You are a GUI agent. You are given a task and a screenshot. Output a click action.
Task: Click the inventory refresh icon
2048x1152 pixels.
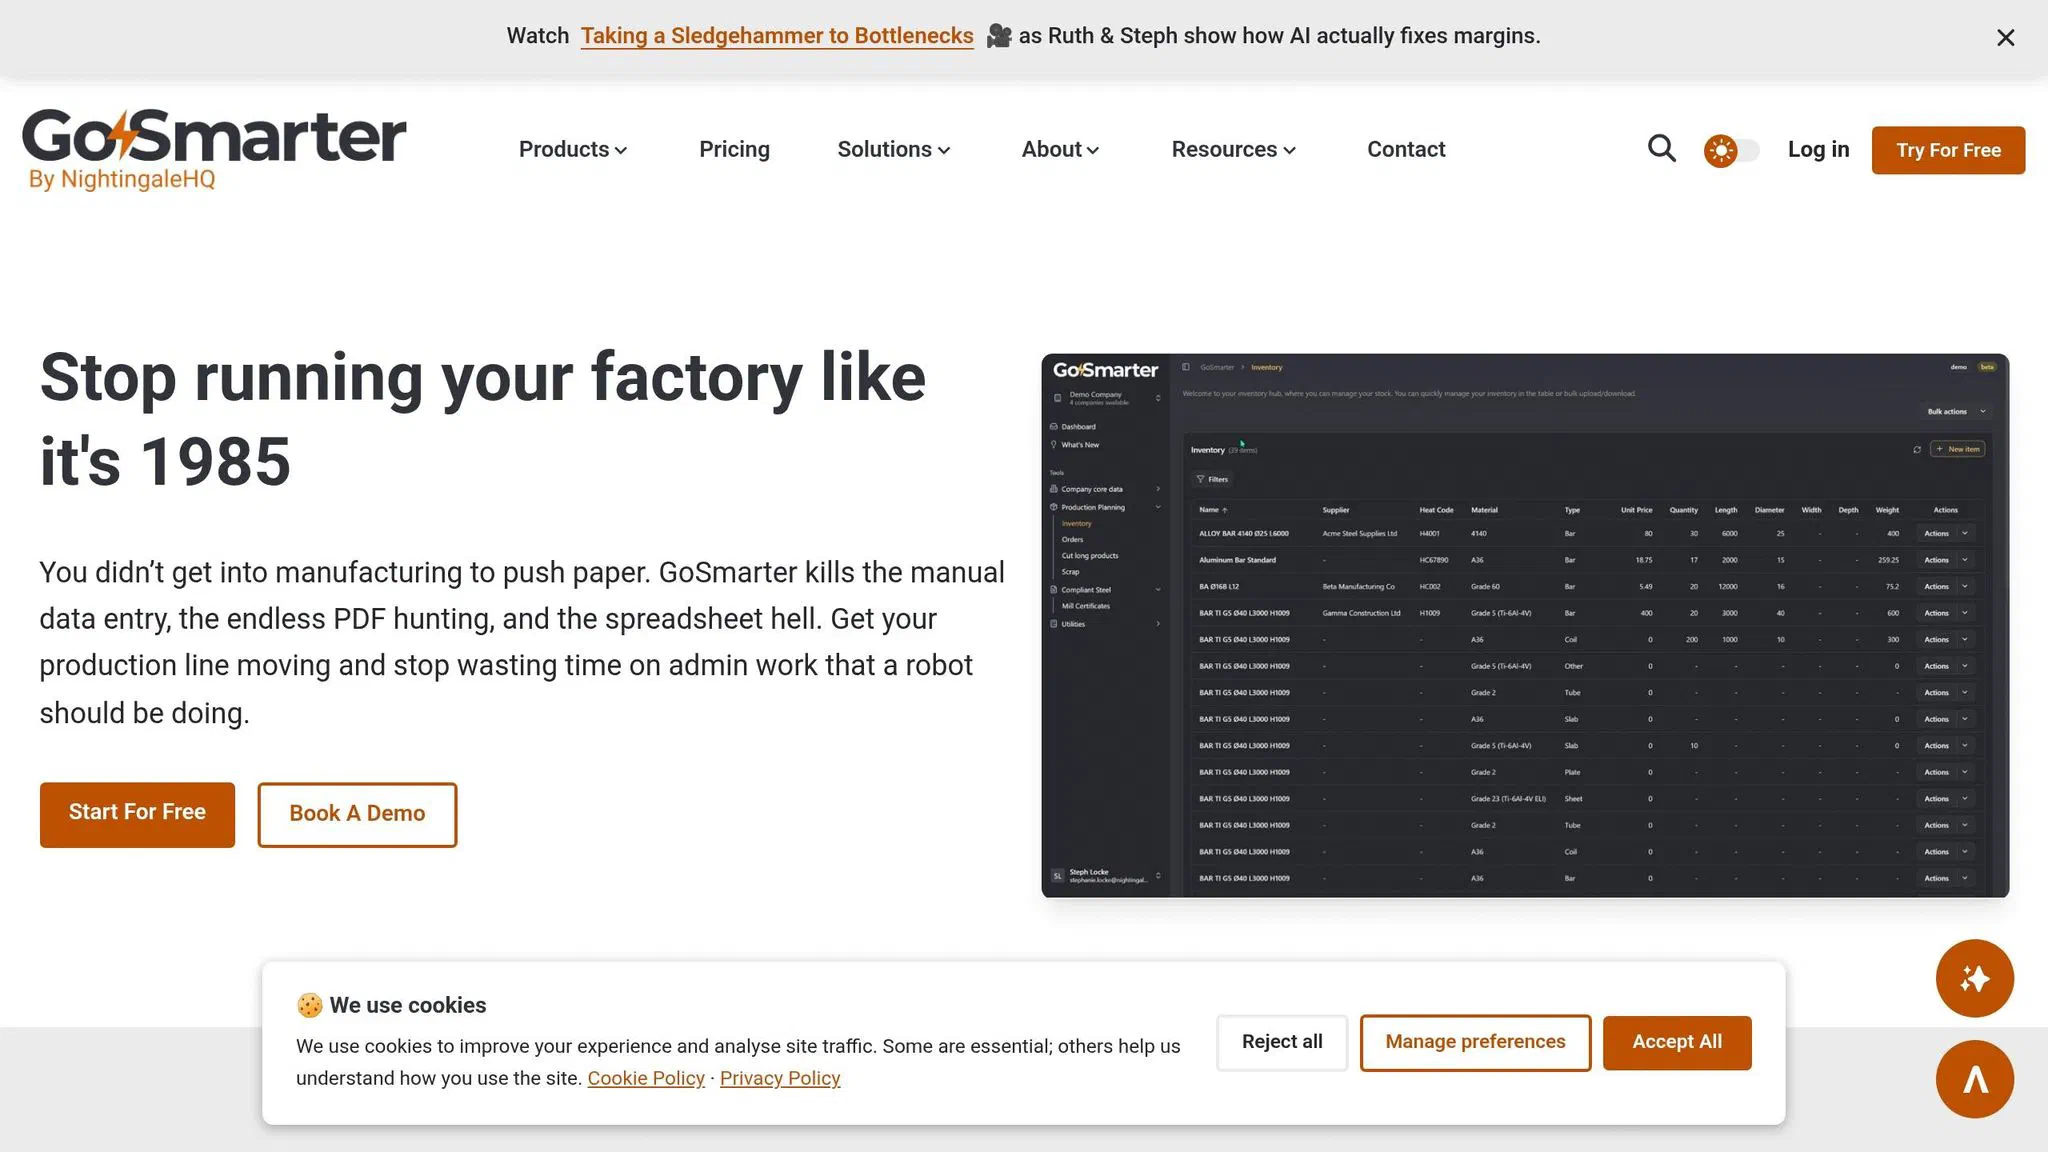pyautogui.click(x=1917, y=450)
